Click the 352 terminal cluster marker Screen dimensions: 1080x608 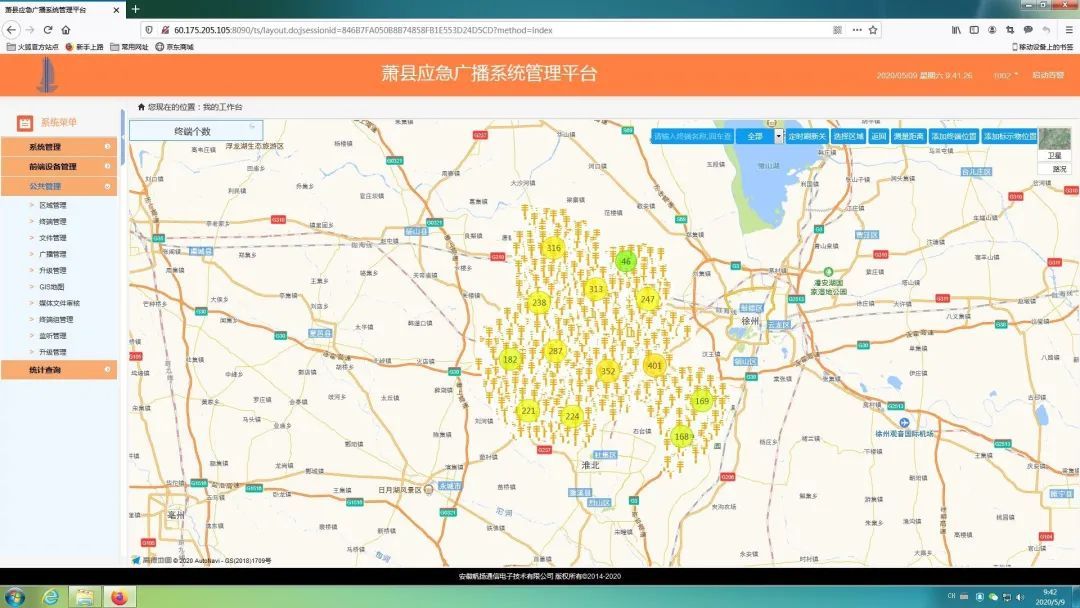(x=607, y=371)
